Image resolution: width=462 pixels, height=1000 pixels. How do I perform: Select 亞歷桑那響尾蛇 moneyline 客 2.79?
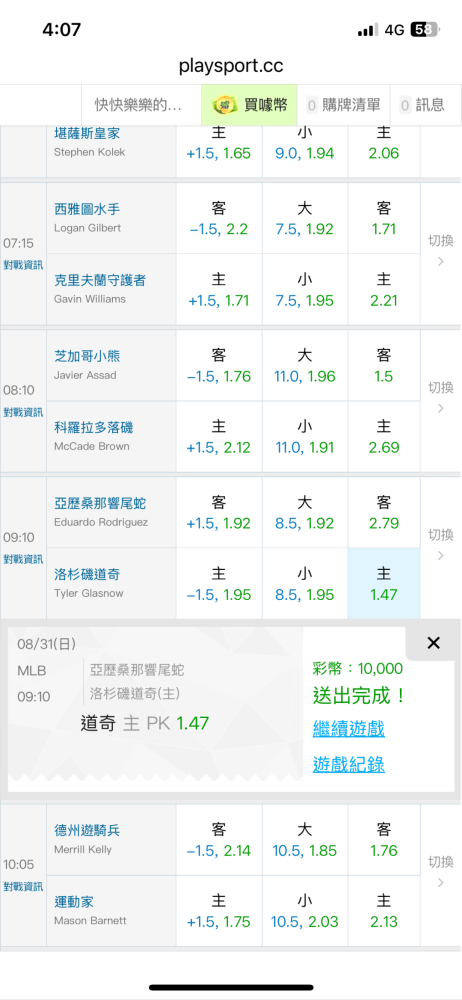coord(384,513)
